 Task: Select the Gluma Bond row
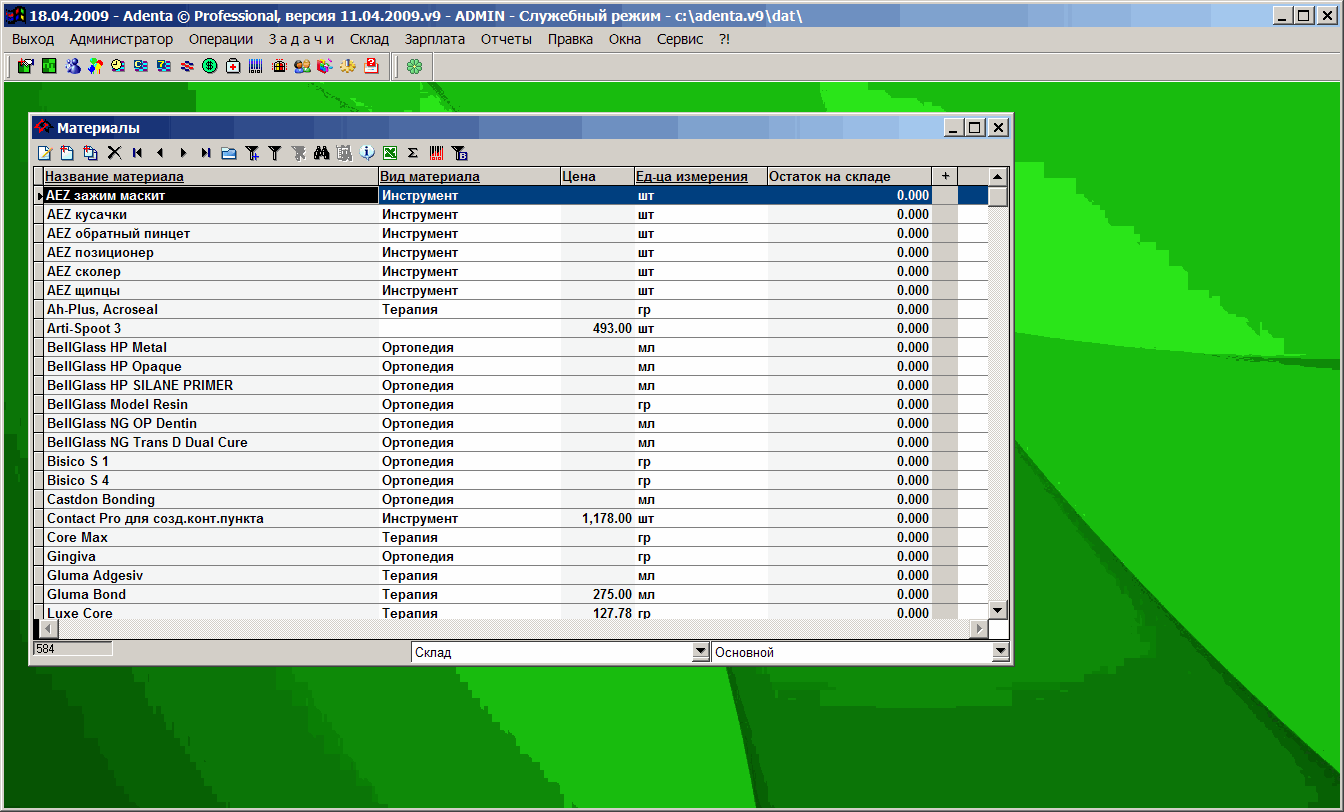coord(87,594)
